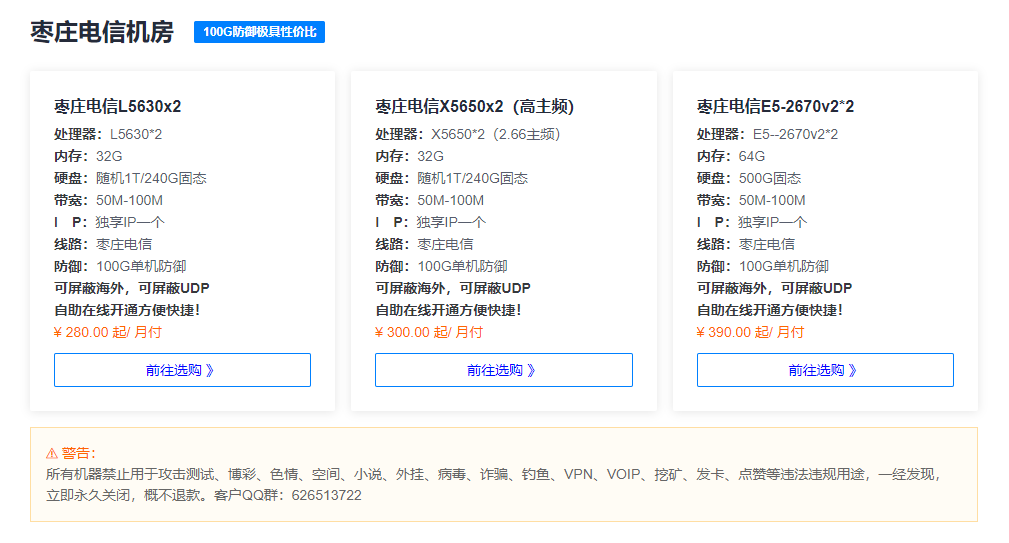Click processor value E5--2670v2*2
This screenshot has width=1009, height=543.
point(795,134)
